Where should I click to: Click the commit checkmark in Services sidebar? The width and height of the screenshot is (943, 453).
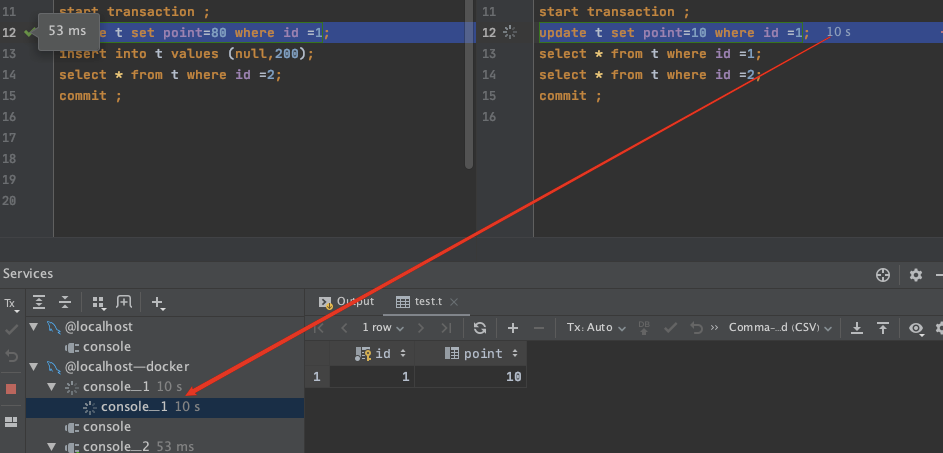(x=11, y=329)
